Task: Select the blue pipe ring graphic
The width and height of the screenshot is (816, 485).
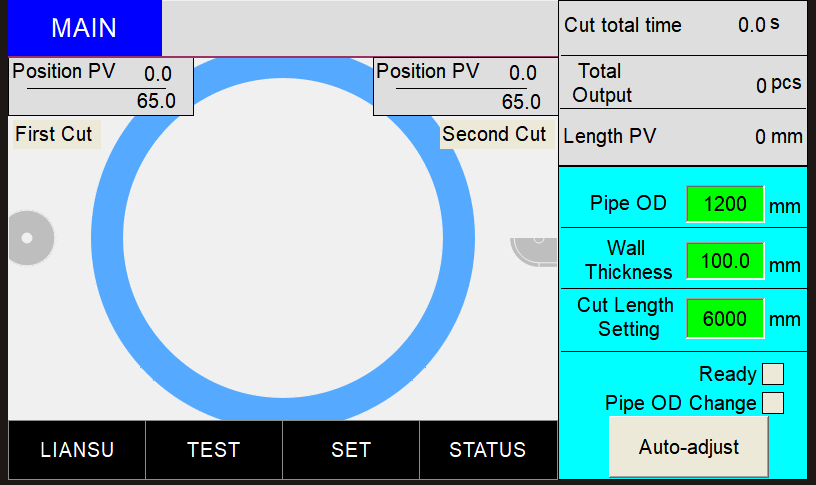Action: tap(283, 238)
